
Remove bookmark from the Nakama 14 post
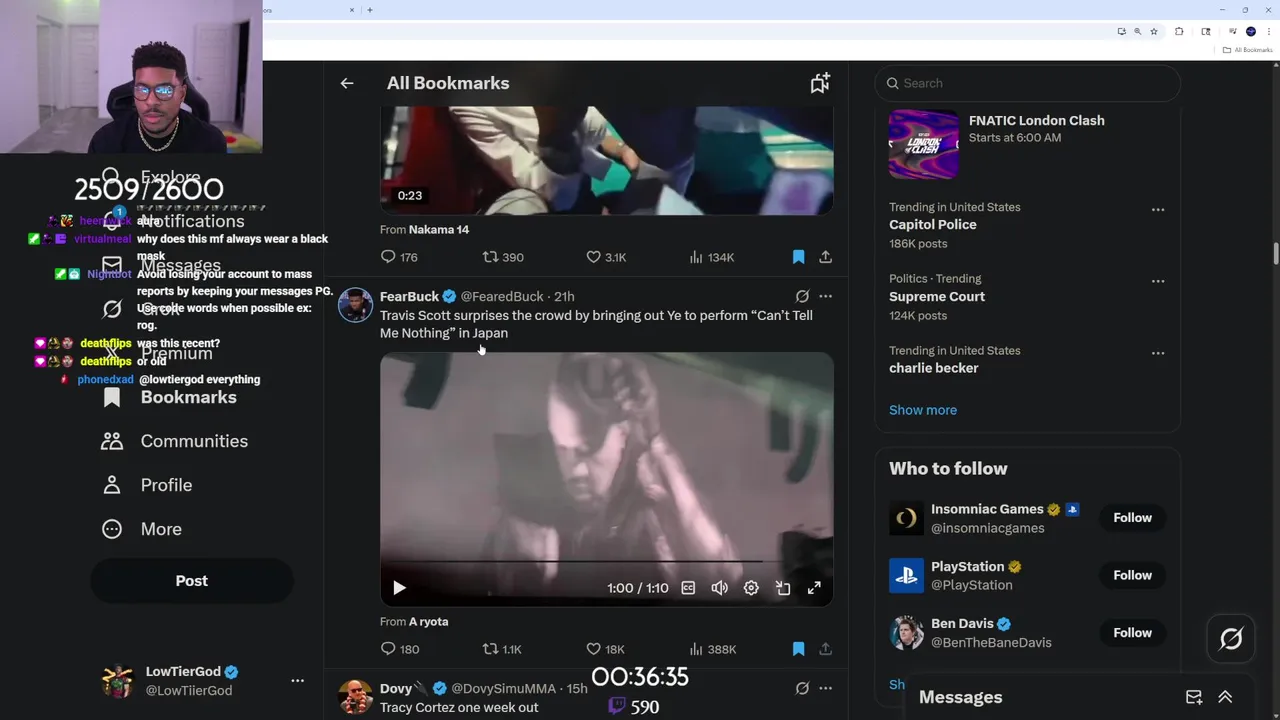coord(798,257)
